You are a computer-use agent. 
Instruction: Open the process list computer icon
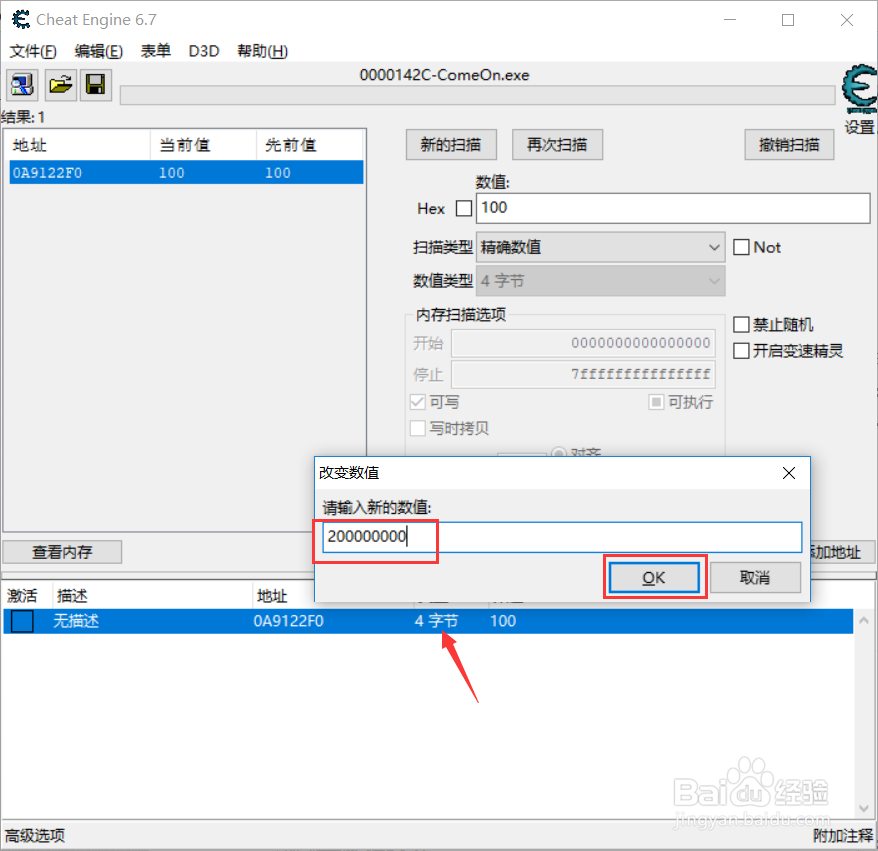point(22,85)
